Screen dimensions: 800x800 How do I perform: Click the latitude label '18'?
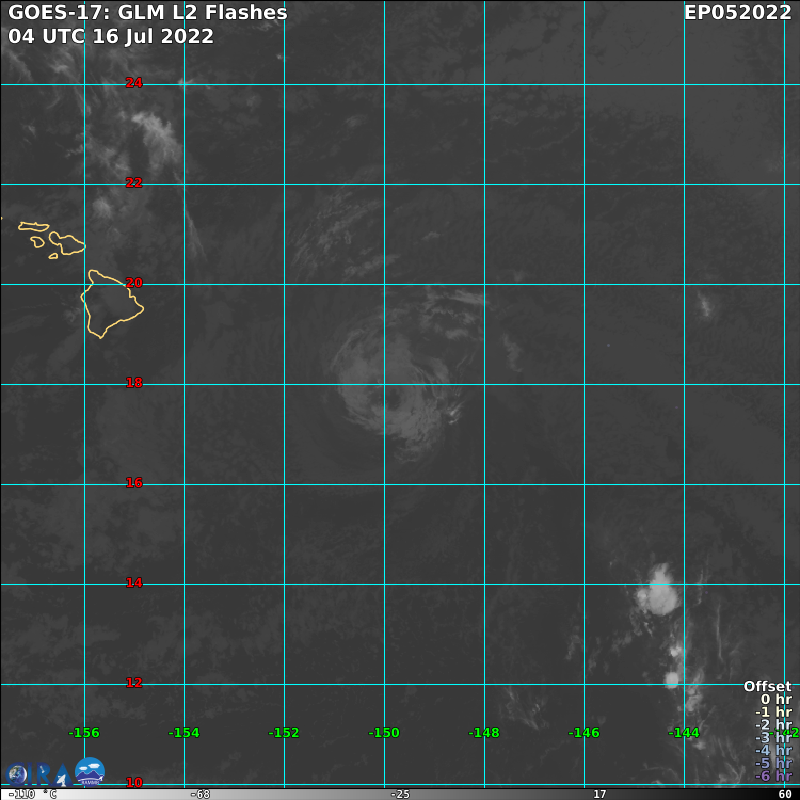click(134, 383)
